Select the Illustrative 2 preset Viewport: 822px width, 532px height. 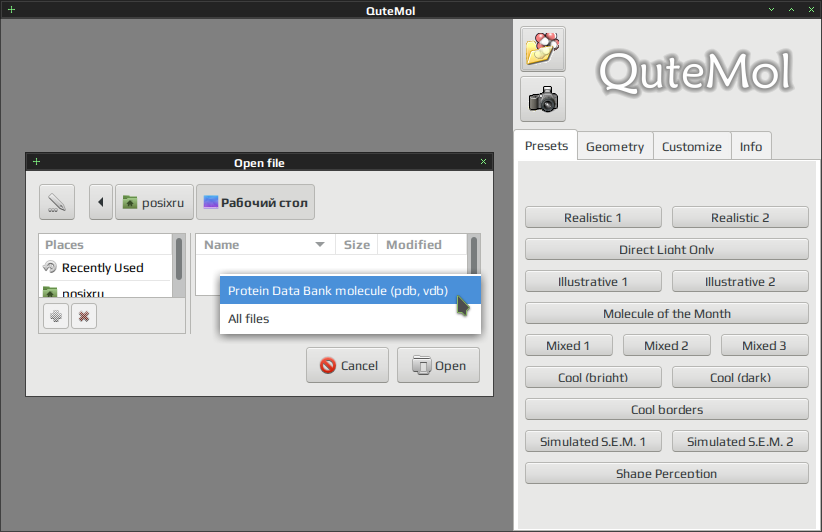pos(740,281)
